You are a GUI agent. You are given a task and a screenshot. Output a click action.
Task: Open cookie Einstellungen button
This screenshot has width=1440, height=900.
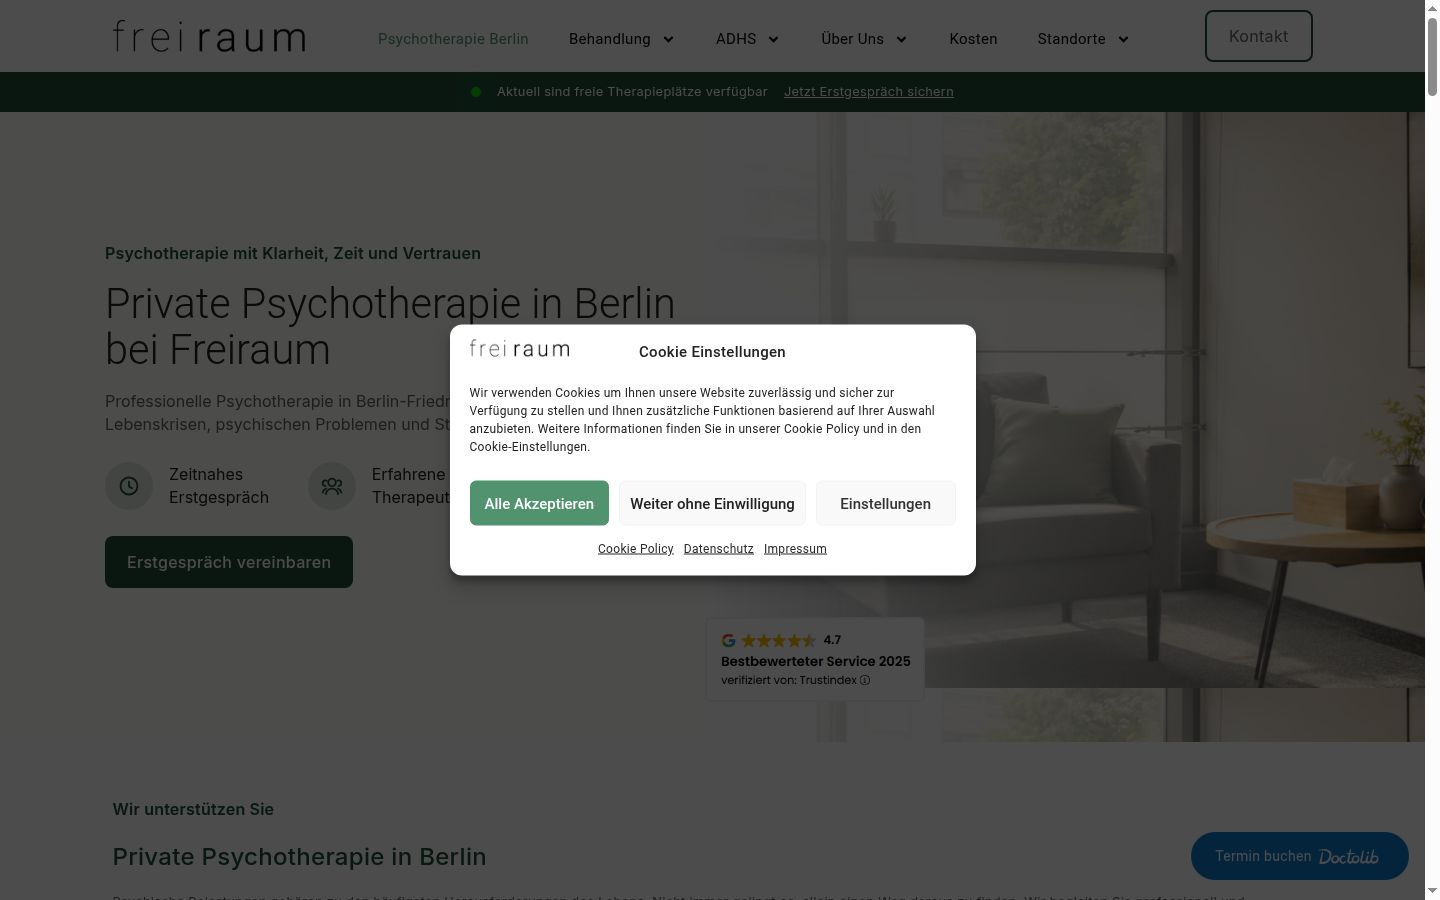(x=885, y=503)
